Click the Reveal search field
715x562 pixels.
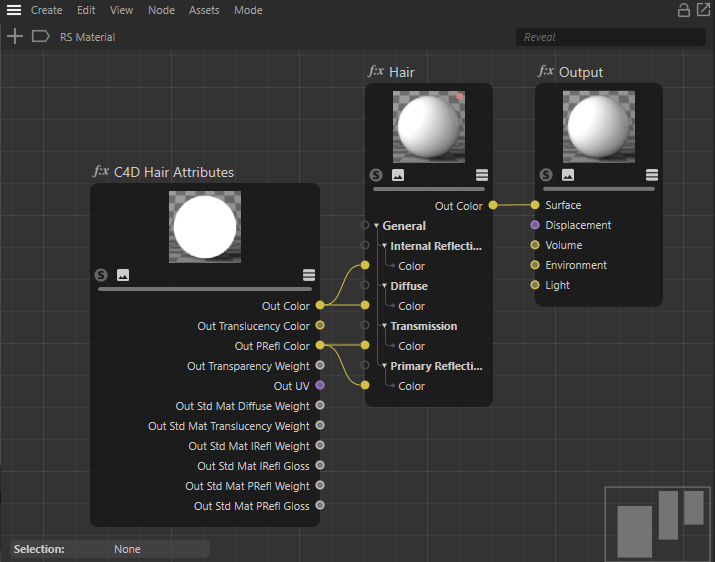tap(610, 37)
